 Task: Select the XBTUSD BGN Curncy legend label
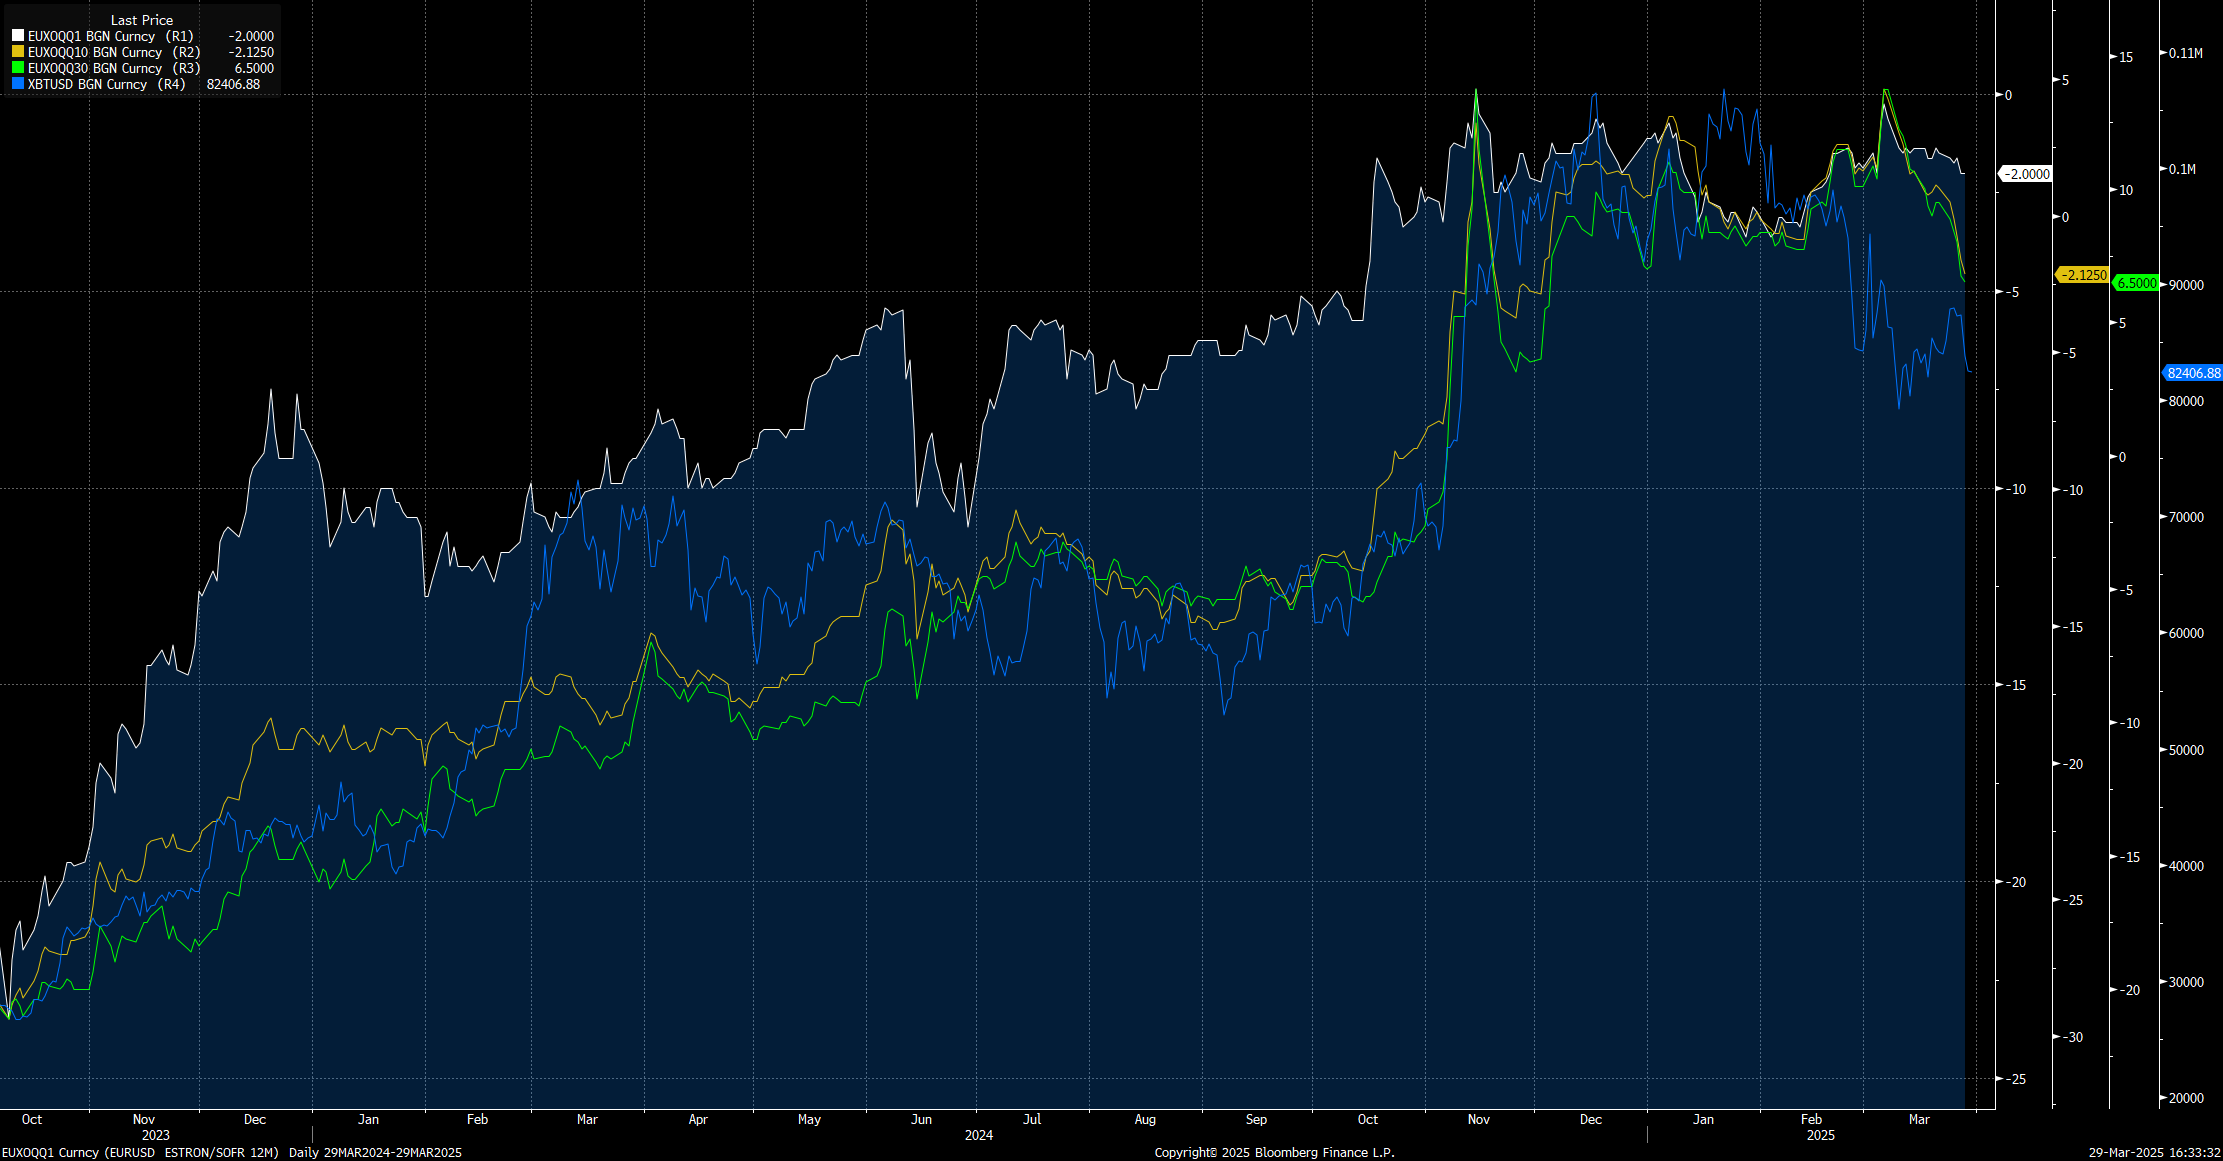(87, 84)
